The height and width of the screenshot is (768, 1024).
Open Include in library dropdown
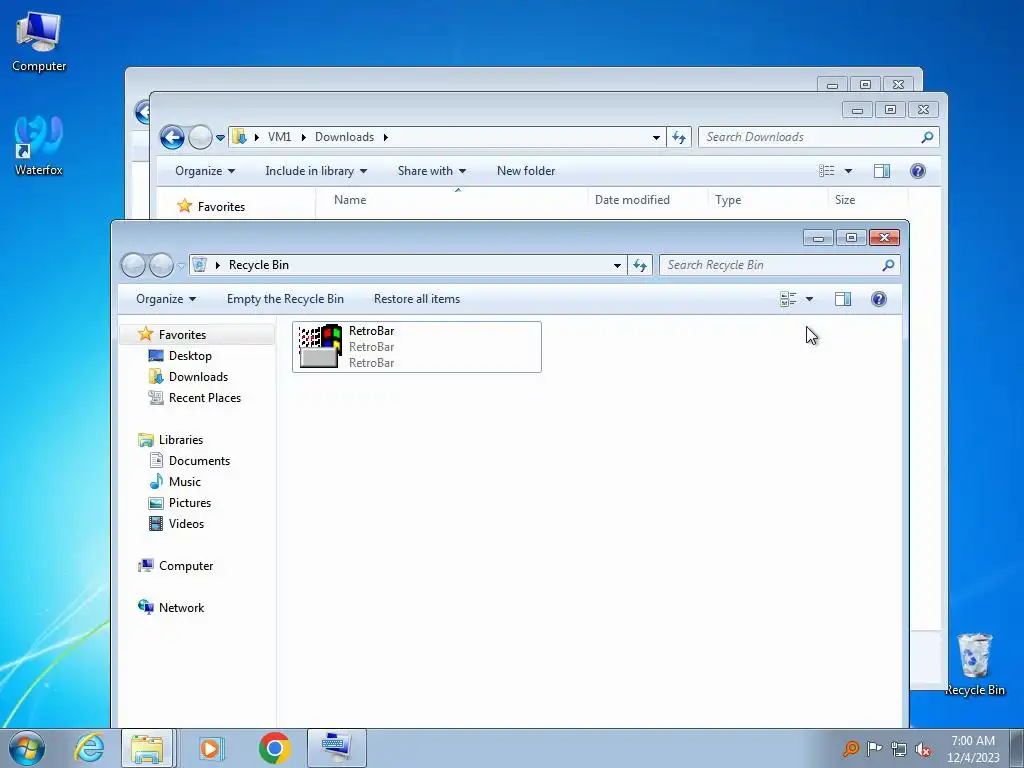click(x=316, y=171)
